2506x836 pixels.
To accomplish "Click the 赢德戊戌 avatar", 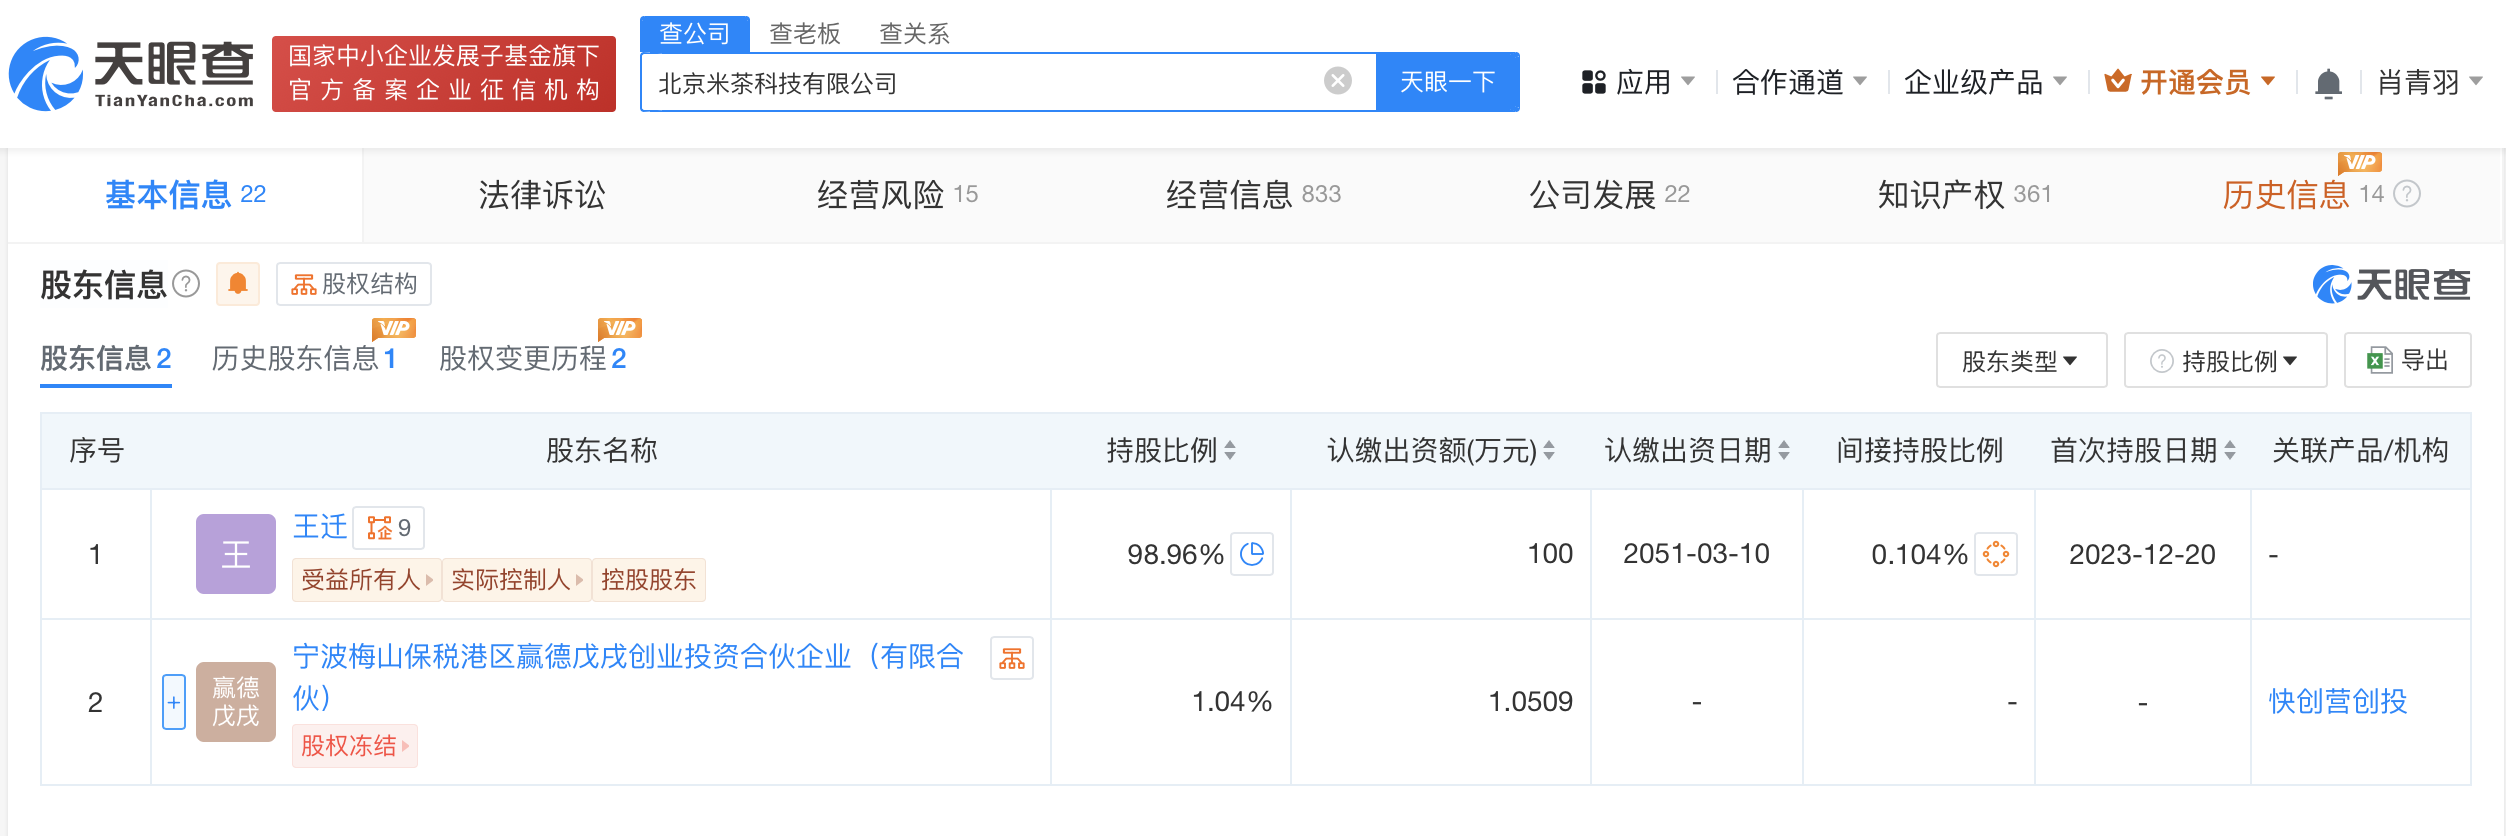I will pyautogui.click(x=236, y=702).
